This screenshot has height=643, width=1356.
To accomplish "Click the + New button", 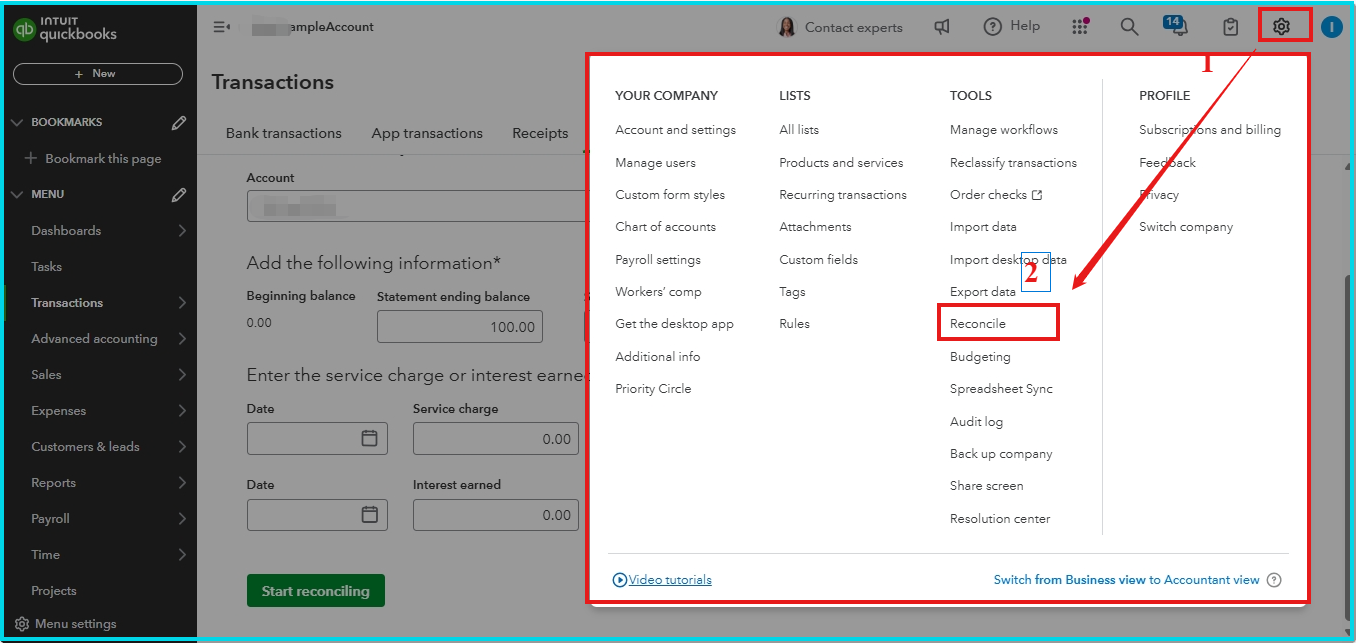I will coord(97,74).
